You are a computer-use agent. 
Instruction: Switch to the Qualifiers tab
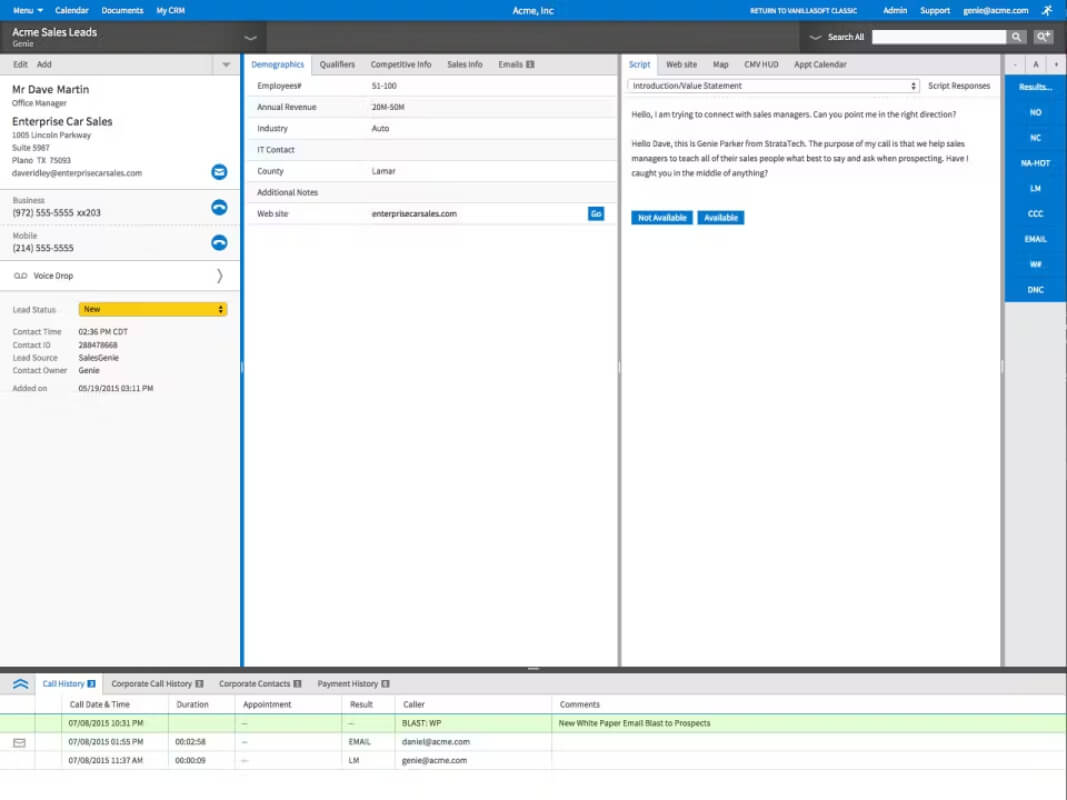[338, 65]
